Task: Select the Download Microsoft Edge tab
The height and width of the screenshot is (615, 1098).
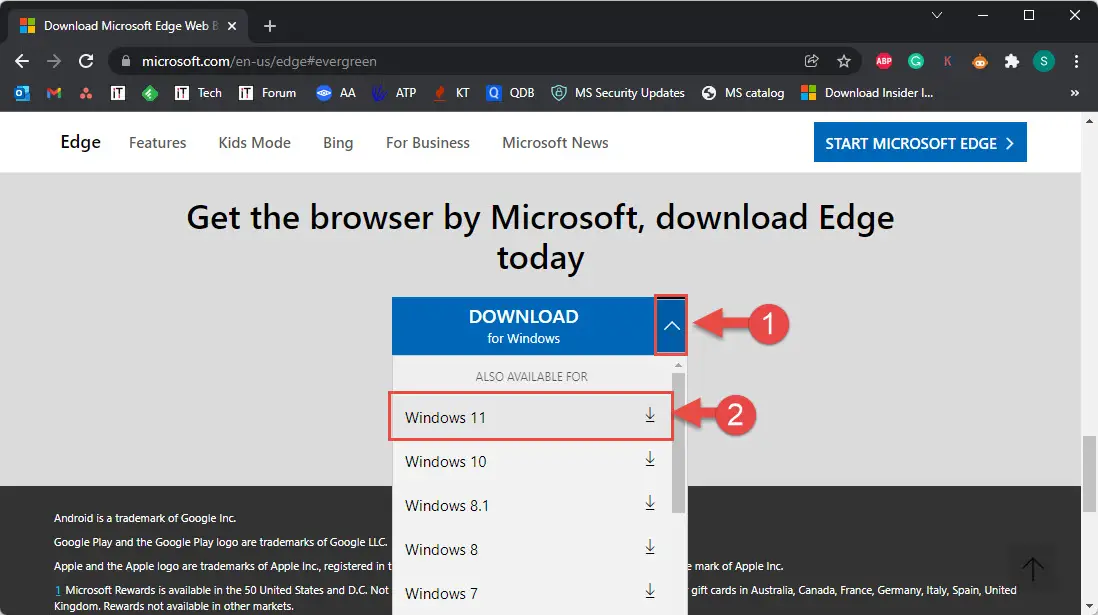Action: pos(126,26)
